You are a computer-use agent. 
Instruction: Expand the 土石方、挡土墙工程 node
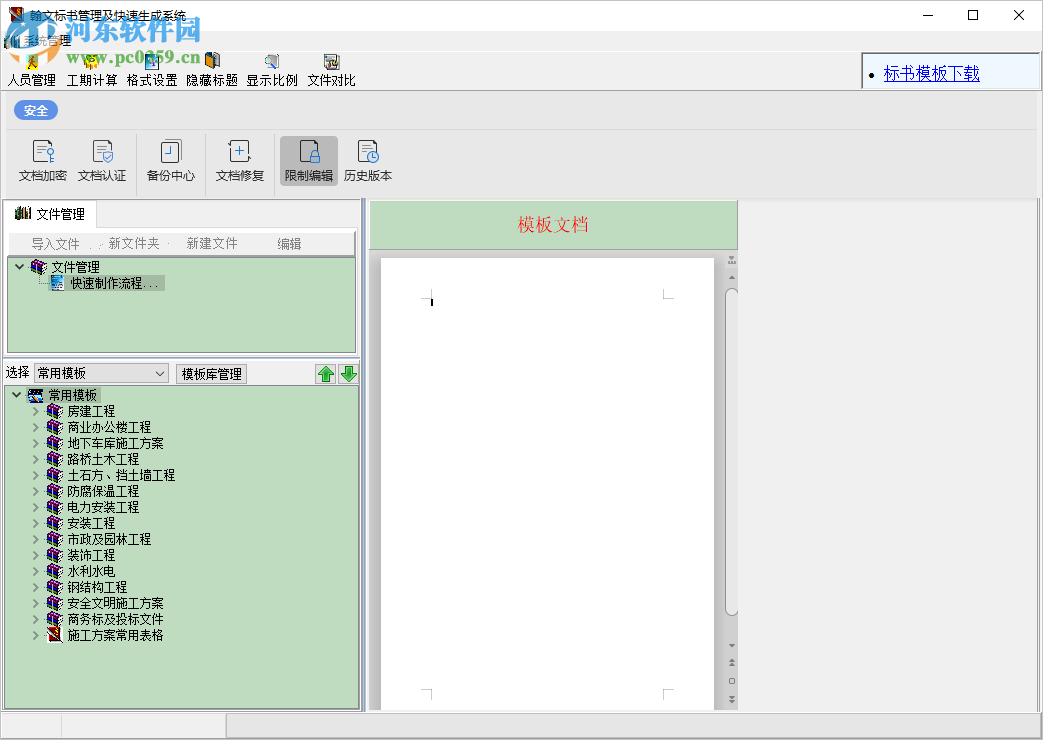[36, 475]
